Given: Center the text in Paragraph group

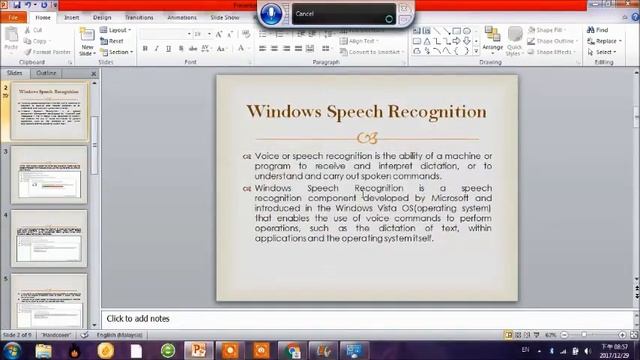Looking at the screenshot, I should [274, 49].
